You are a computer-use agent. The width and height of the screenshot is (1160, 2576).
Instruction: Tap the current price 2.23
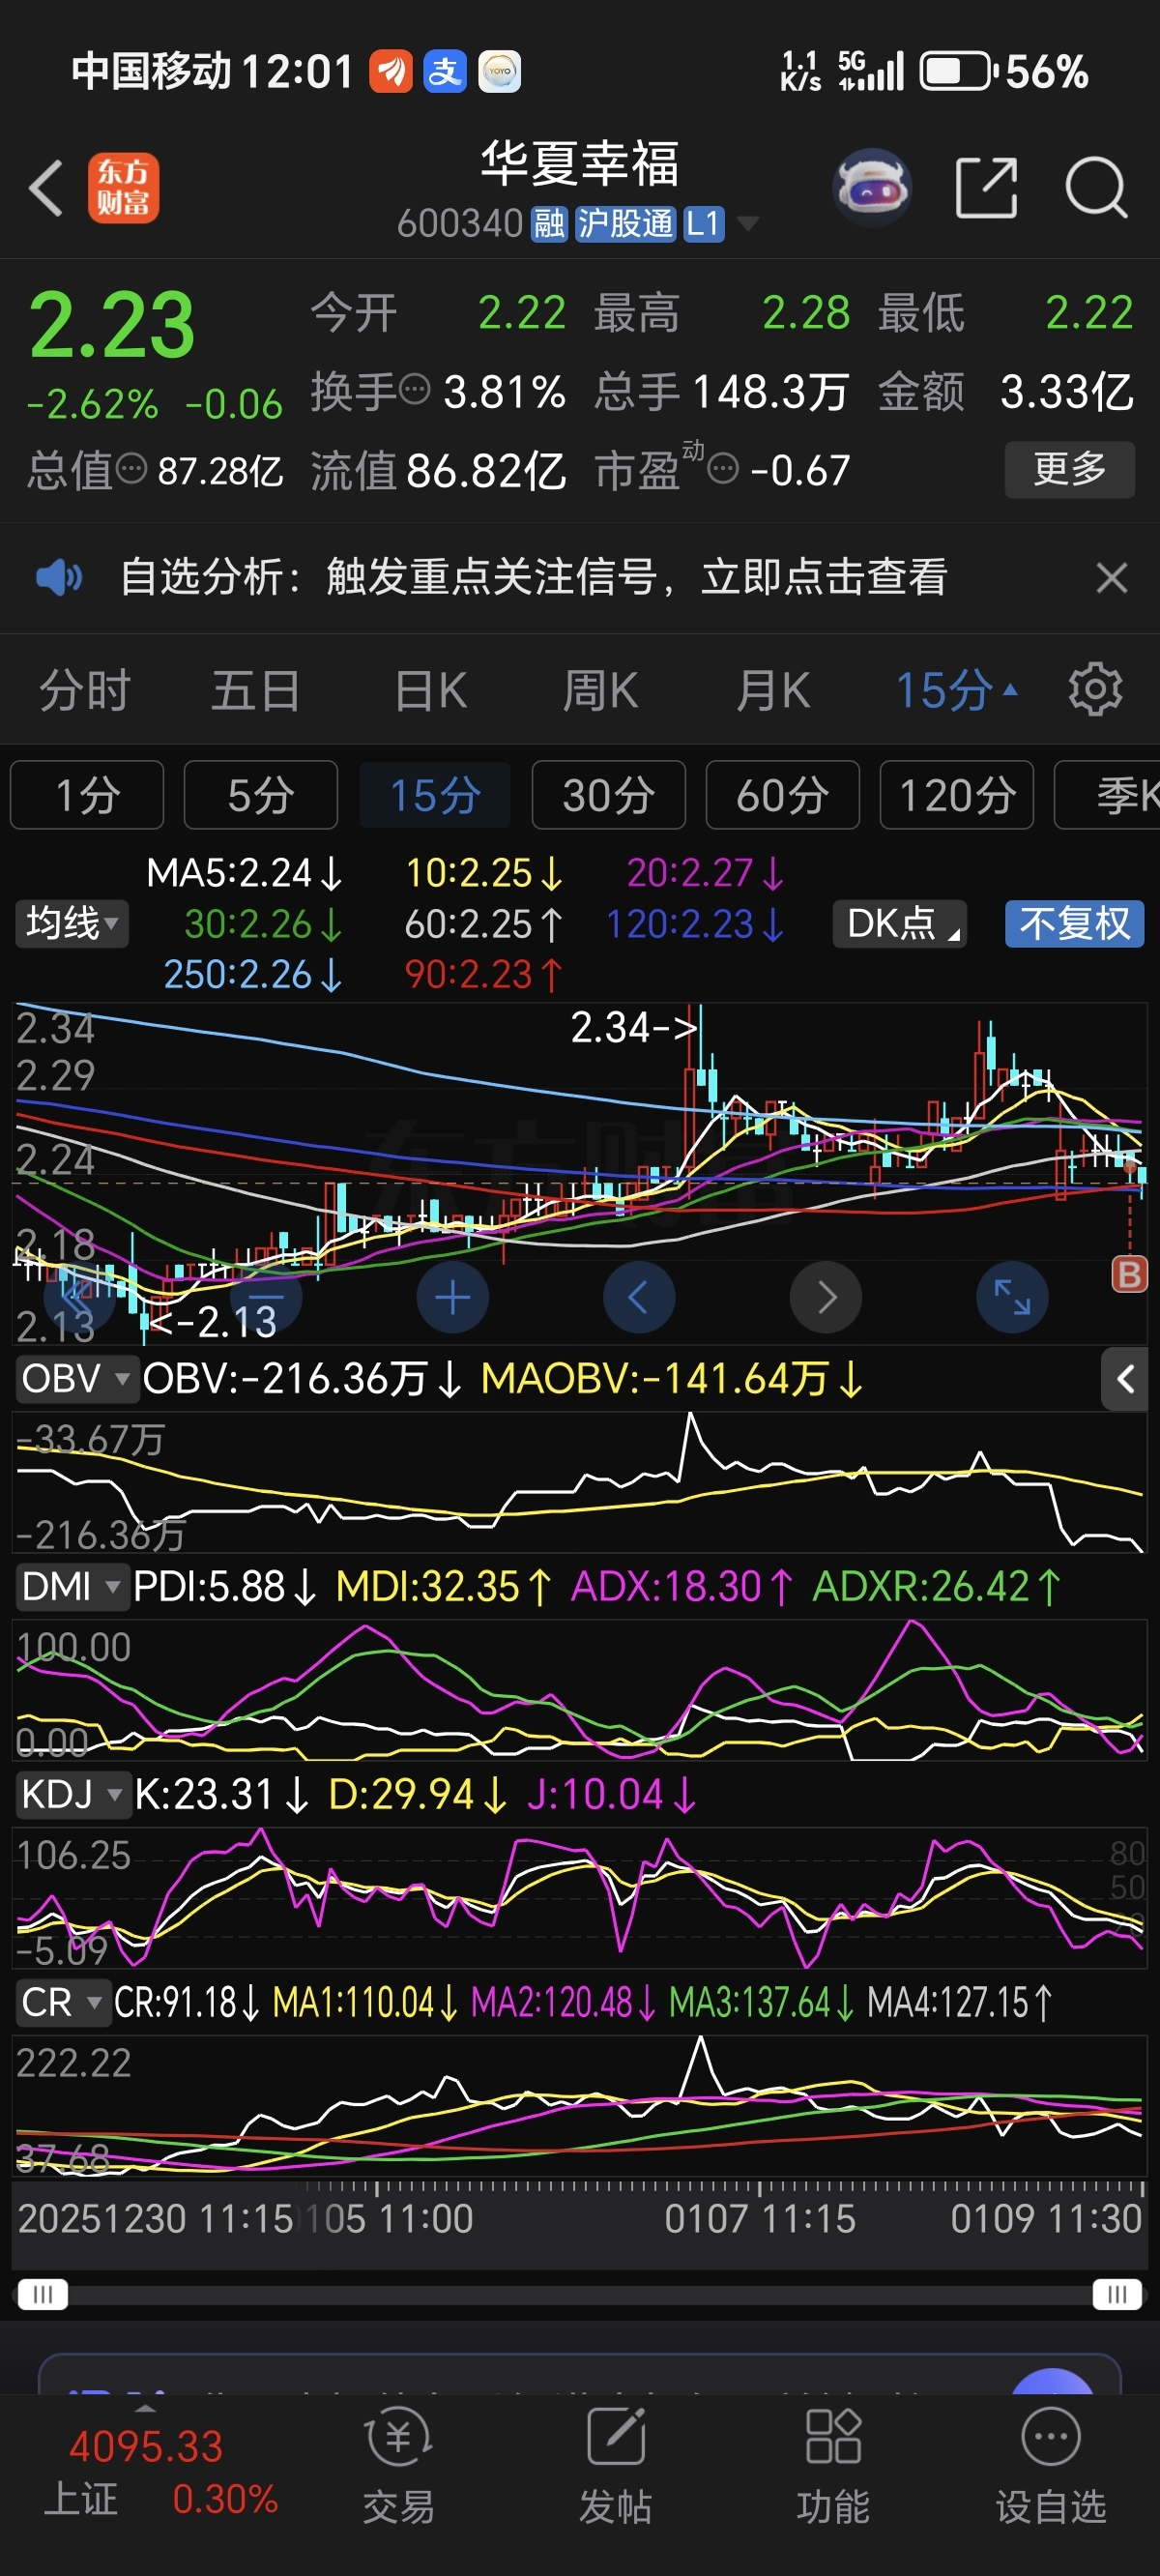click(x=112, y=325)
